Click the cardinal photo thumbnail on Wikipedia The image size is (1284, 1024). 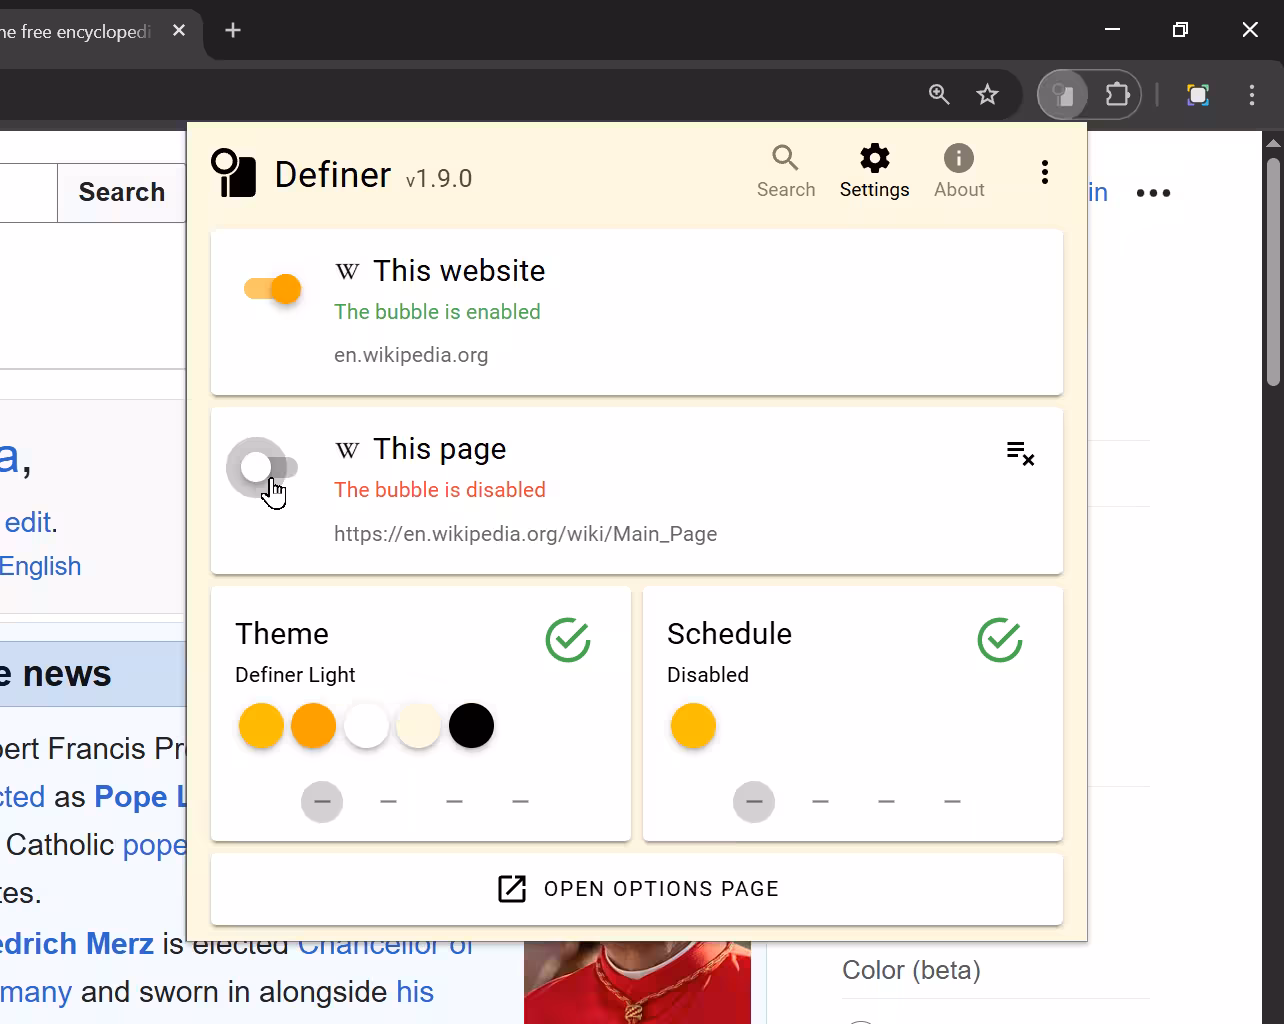tap(637, 982)
